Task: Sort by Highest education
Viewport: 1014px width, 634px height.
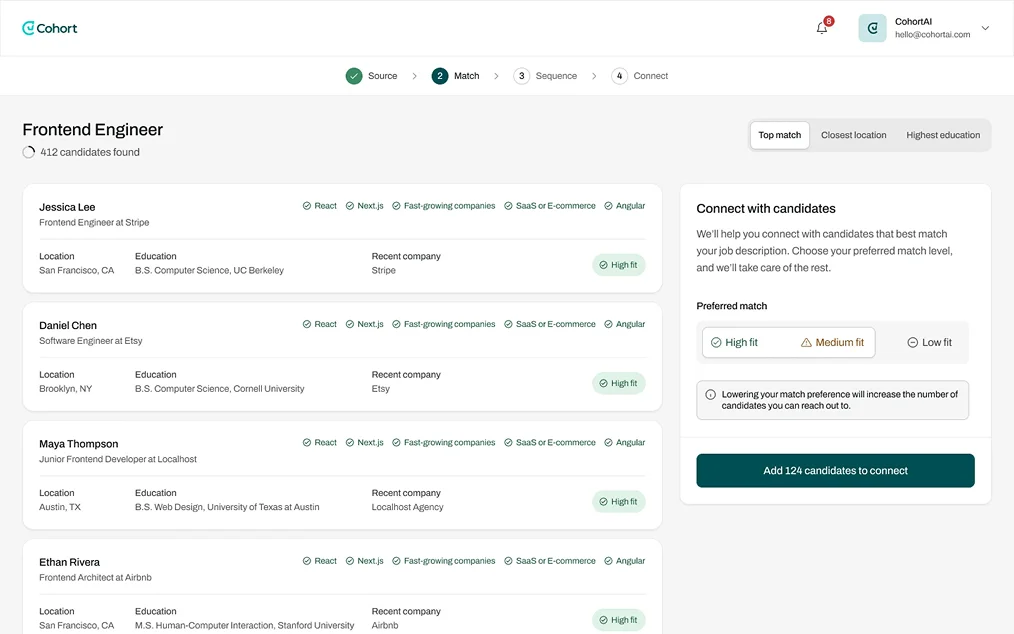Action: pyautogui.click(x=943, y=135)
